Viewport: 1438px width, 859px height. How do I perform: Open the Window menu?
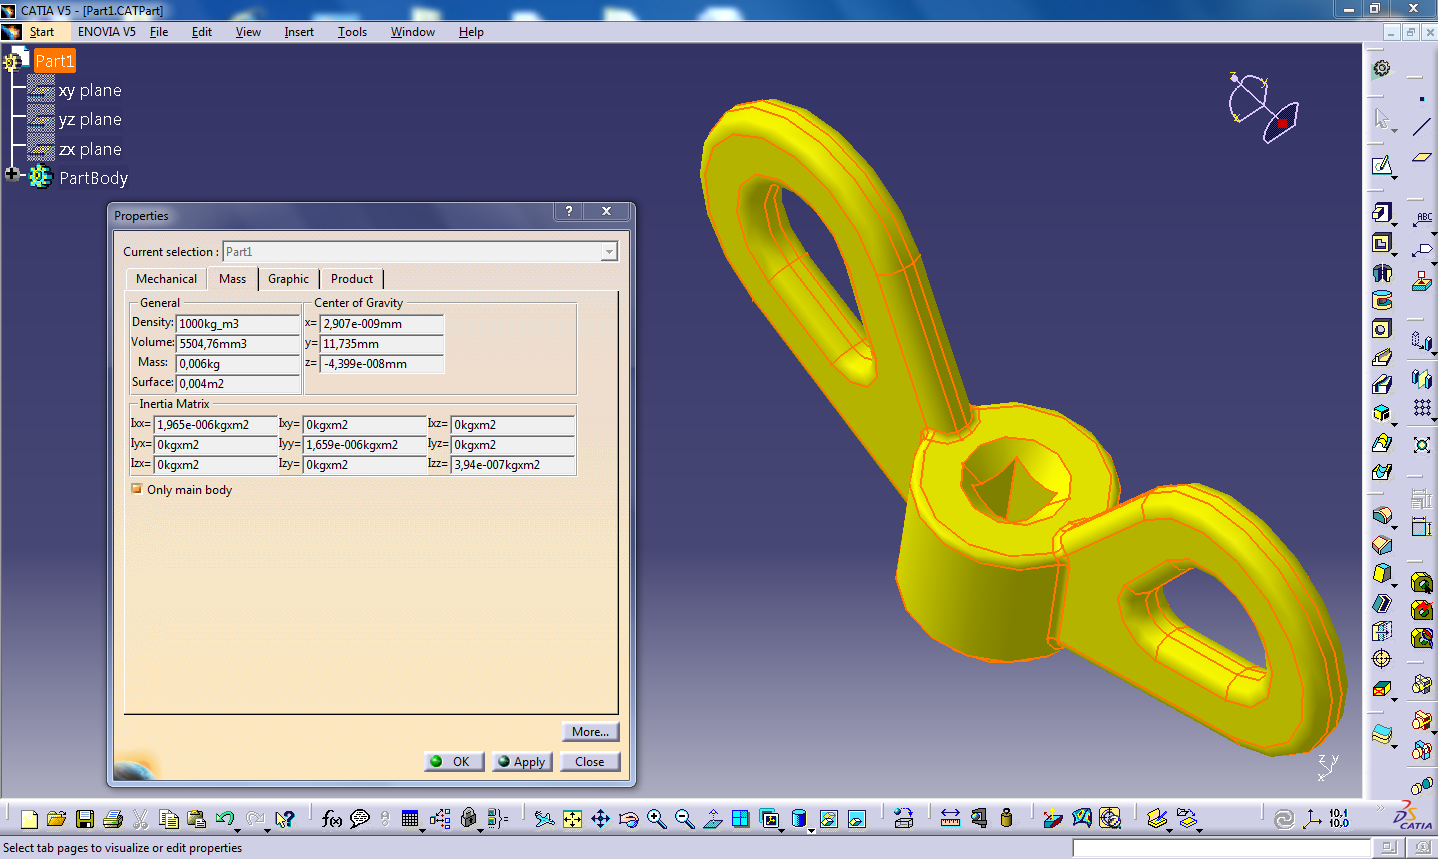(x=412, y=32)
